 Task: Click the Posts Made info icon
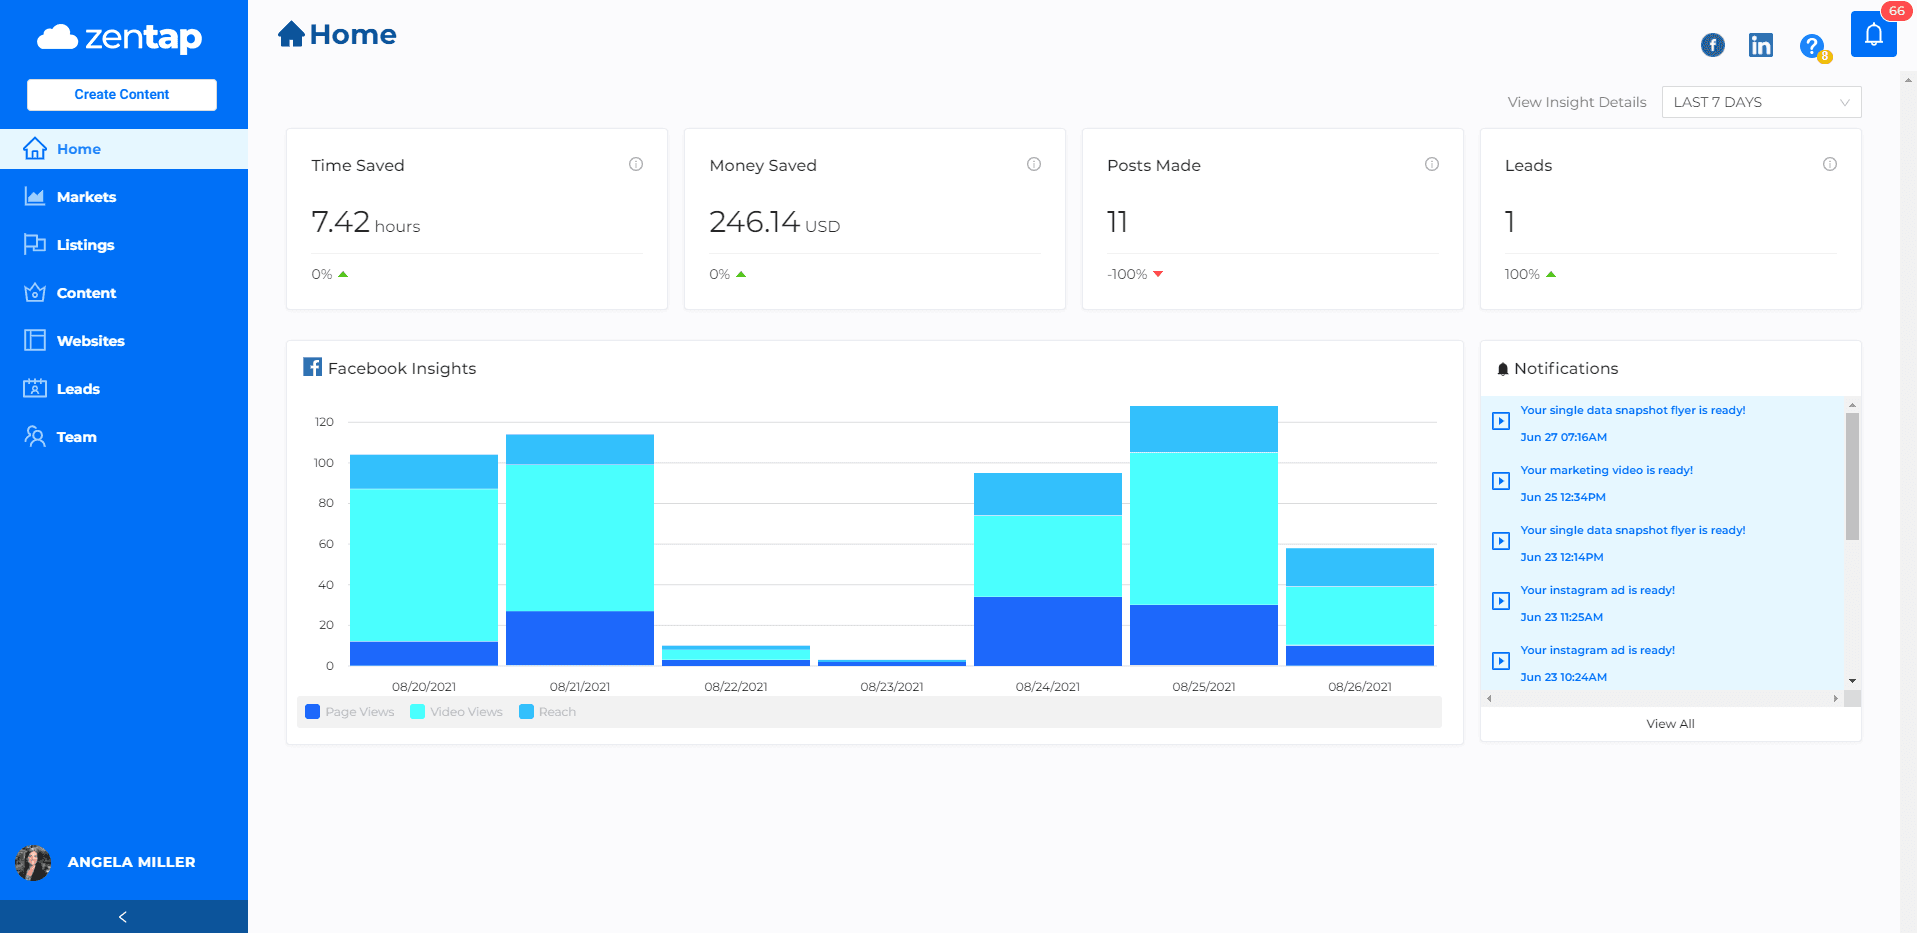coord(1432,164)
